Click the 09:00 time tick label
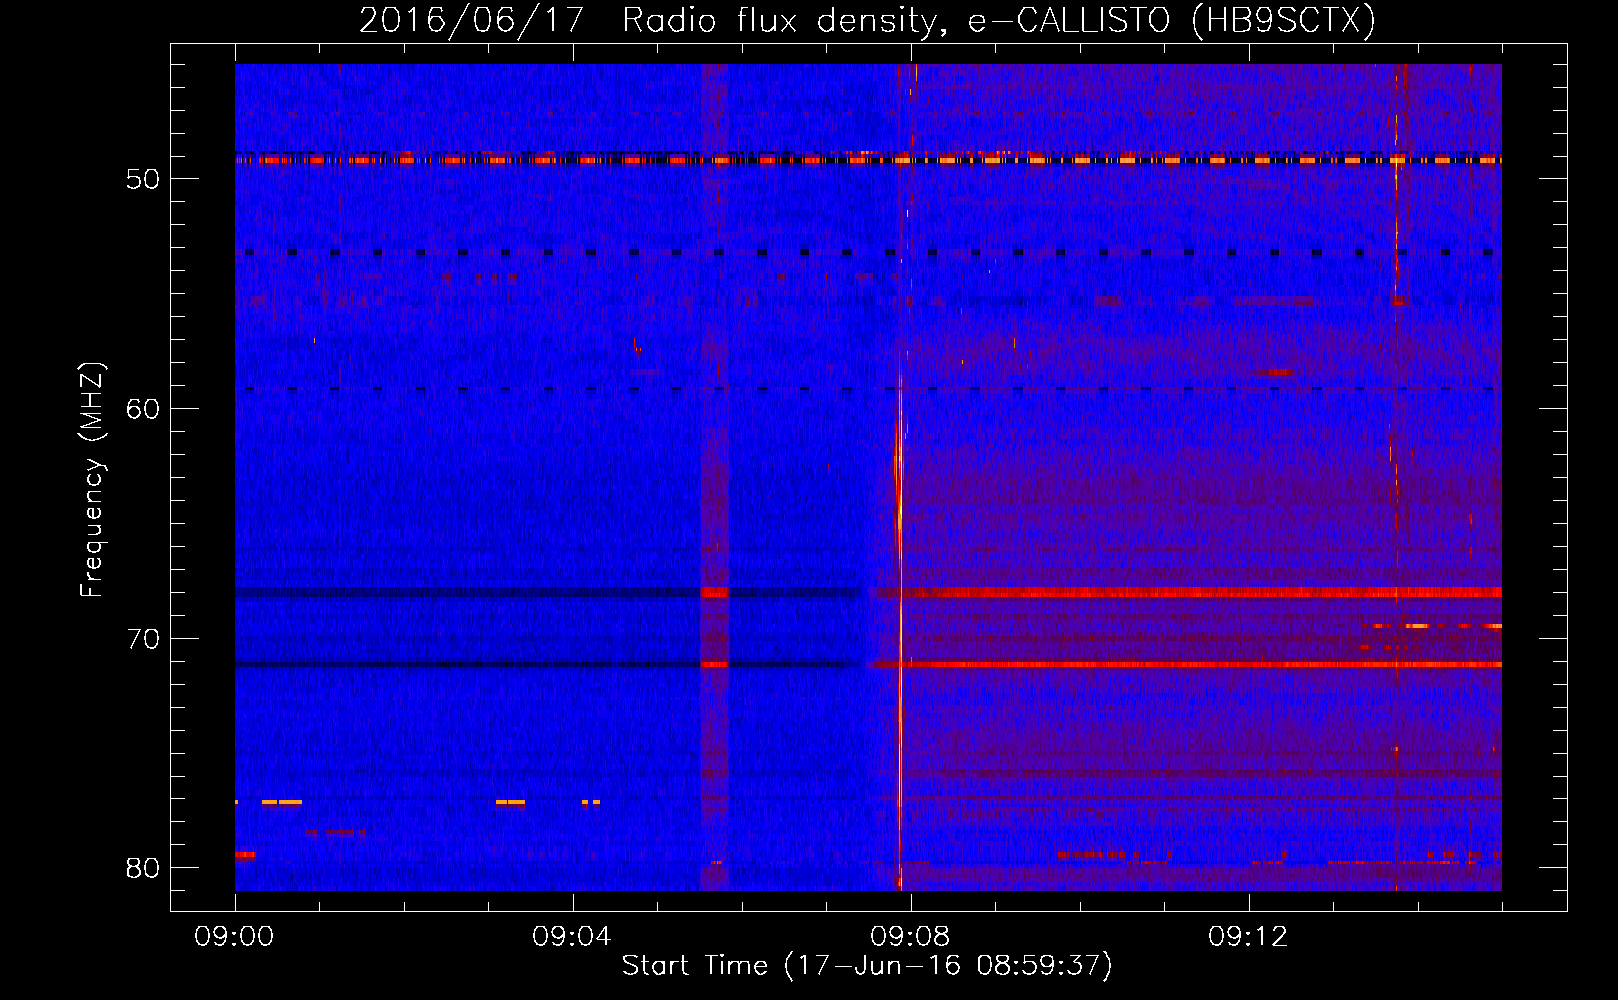The height and width of the screenshot is (1000, 1618). coord(234,937)
